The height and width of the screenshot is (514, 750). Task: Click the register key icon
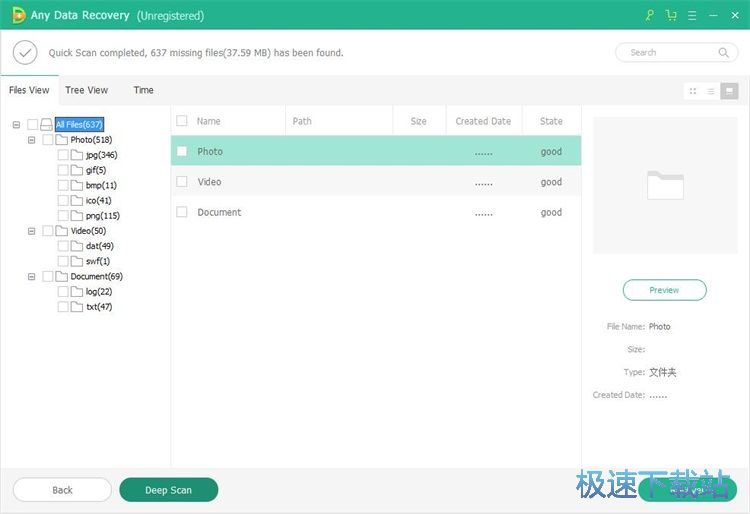tap(650, 16)
